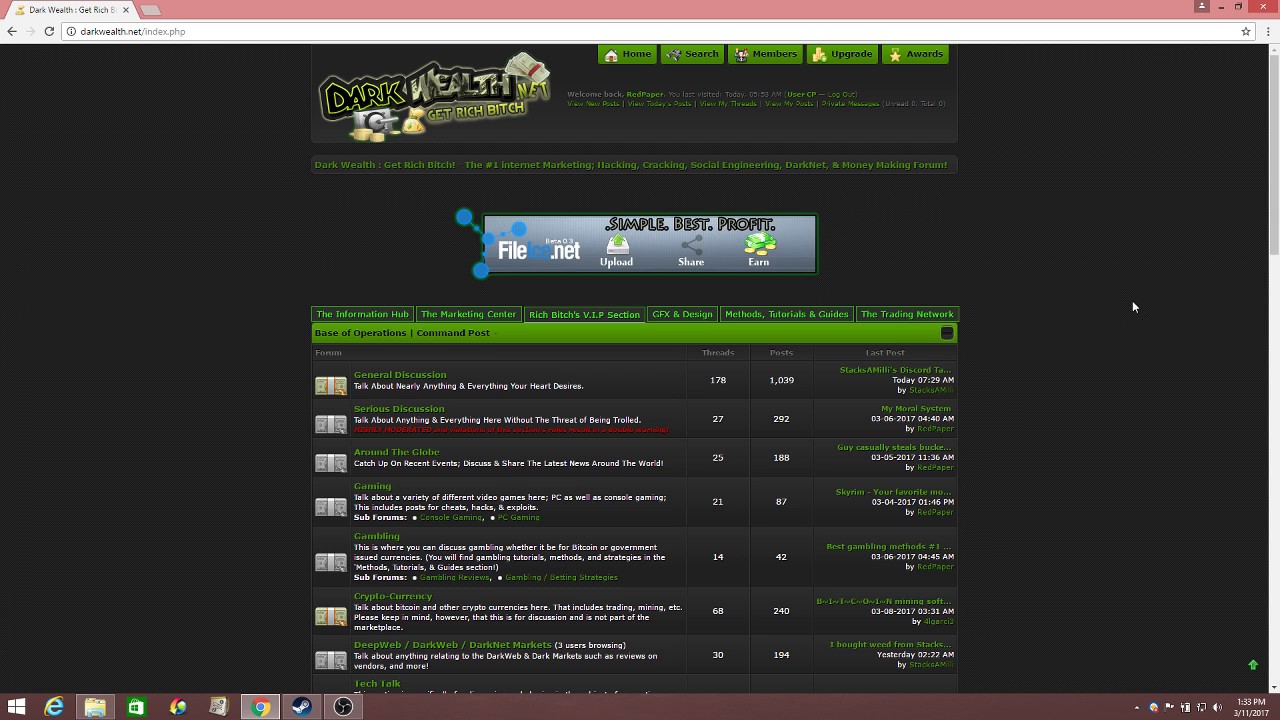Viewport: 1280px width, 720px height.
Task: Click the forum status icon beside Gaming
Action: (331, 507)
